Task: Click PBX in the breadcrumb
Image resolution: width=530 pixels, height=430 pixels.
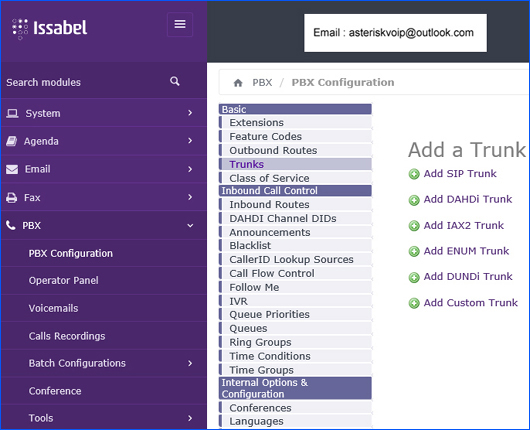Action: (262, 82)
